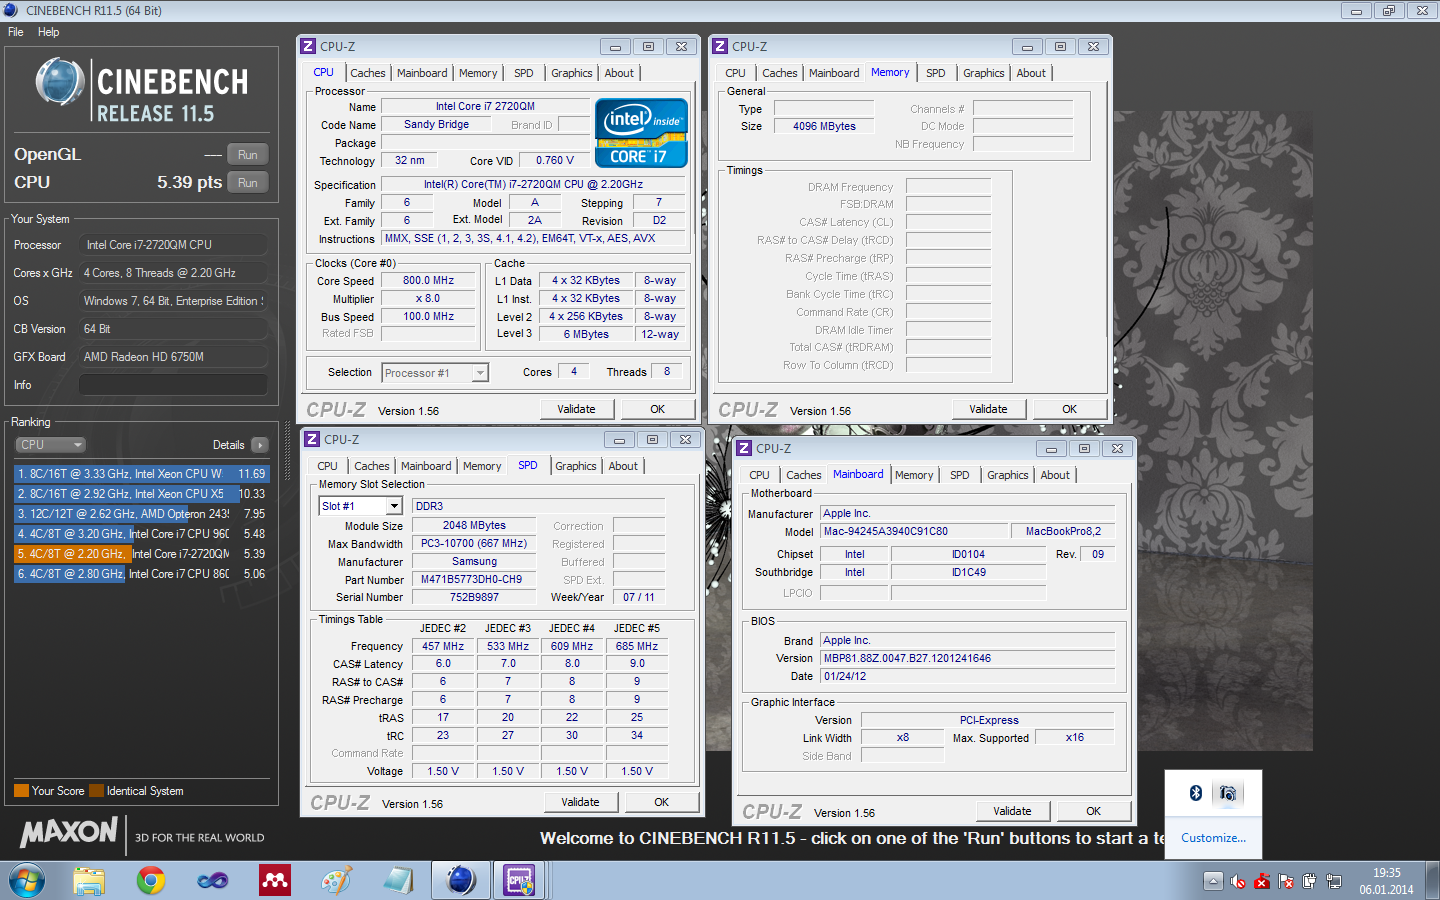Click the Customize... link in tray popup

1213,838
